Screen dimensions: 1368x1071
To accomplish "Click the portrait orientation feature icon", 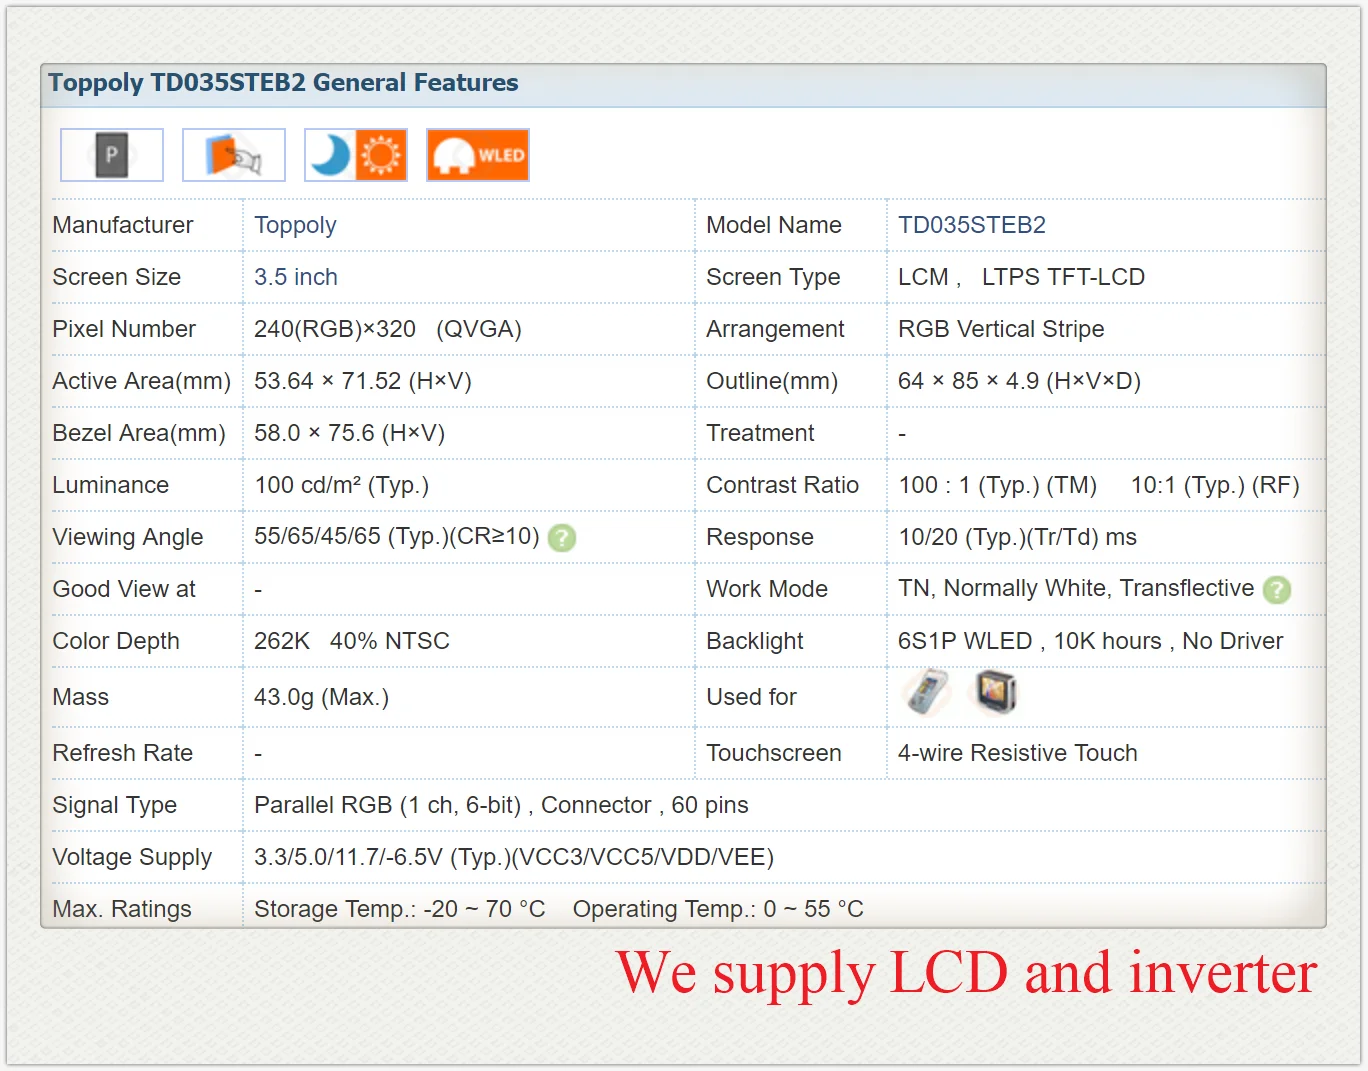I will 112,155.
